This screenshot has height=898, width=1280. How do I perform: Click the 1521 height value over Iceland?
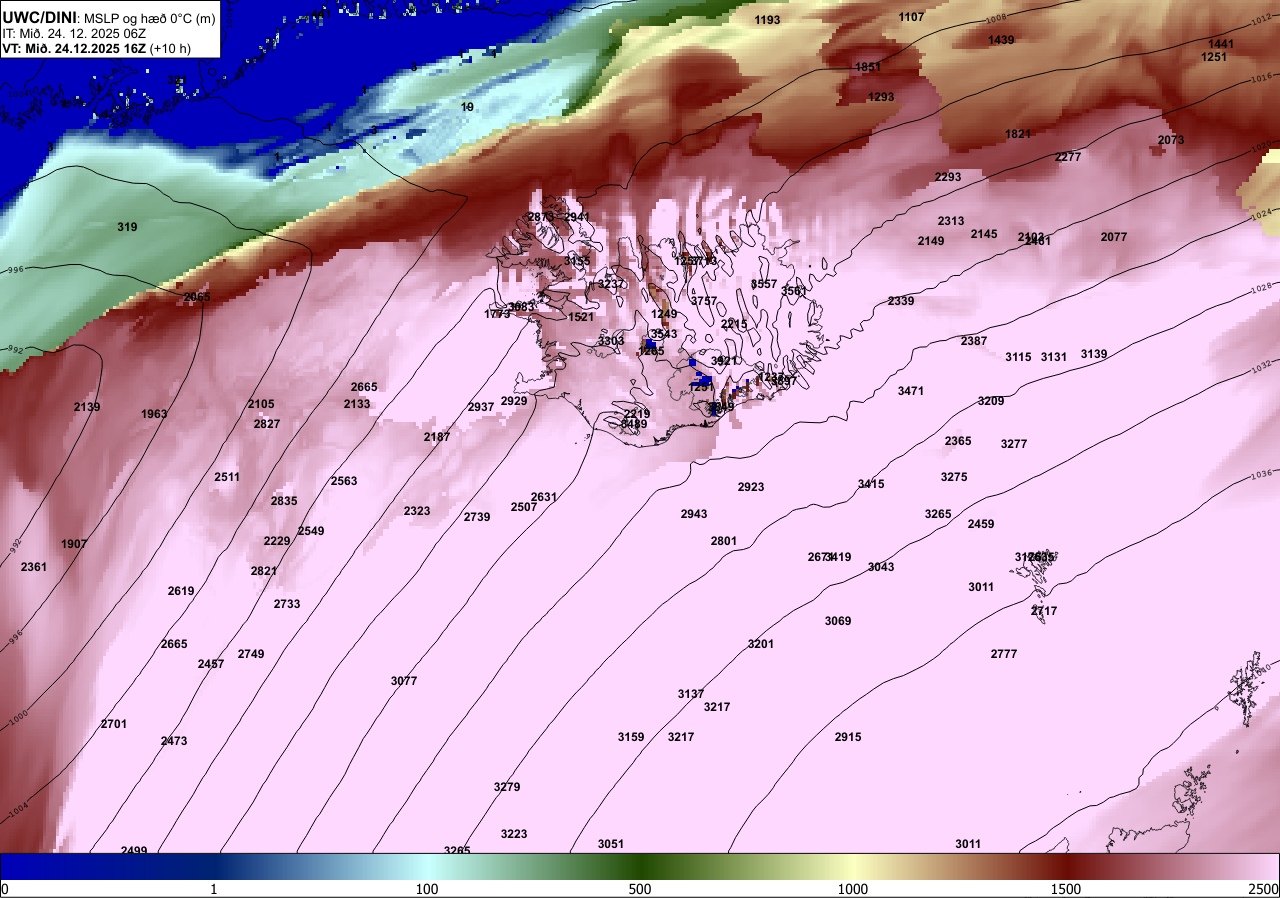click(581, 317)
